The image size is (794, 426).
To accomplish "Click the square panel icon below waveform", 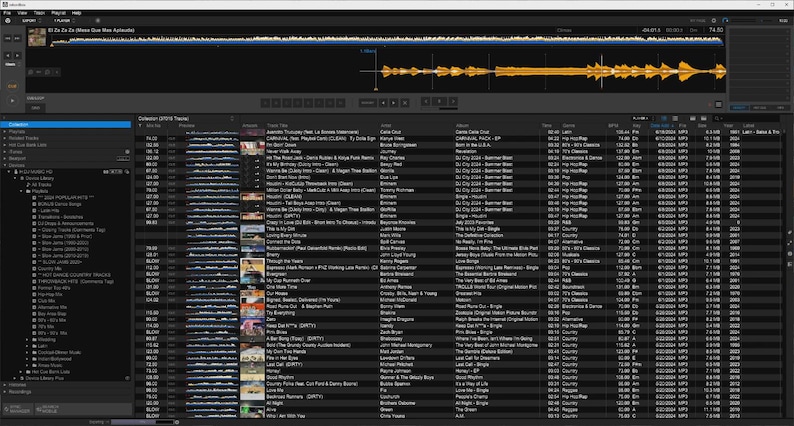I will (719, 104).
